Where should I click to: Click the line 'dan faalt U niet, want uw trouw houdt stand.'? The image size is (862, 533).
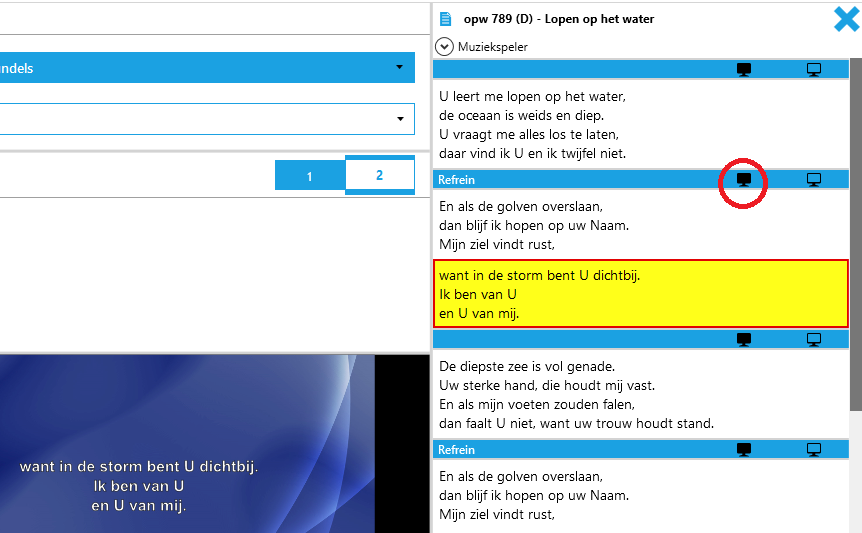[x=576, y=424]
